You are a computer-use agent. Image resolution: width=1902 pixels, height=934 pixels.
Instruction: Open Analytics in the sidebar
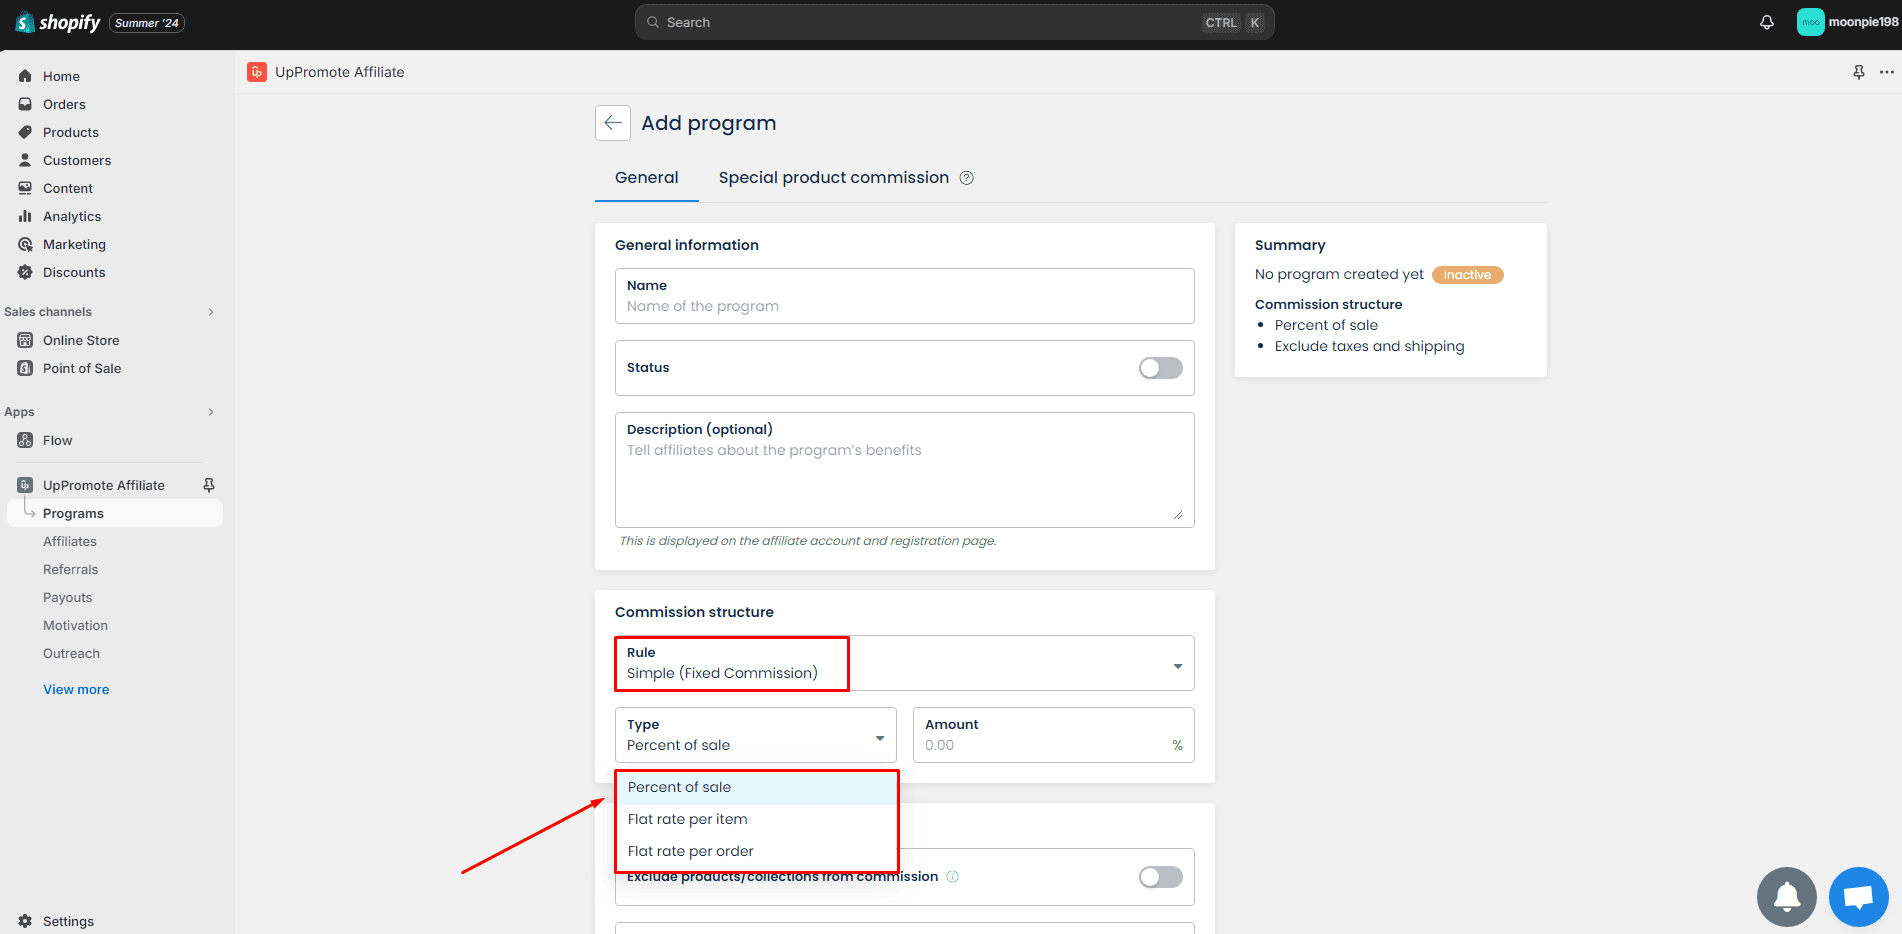point(72,216)
